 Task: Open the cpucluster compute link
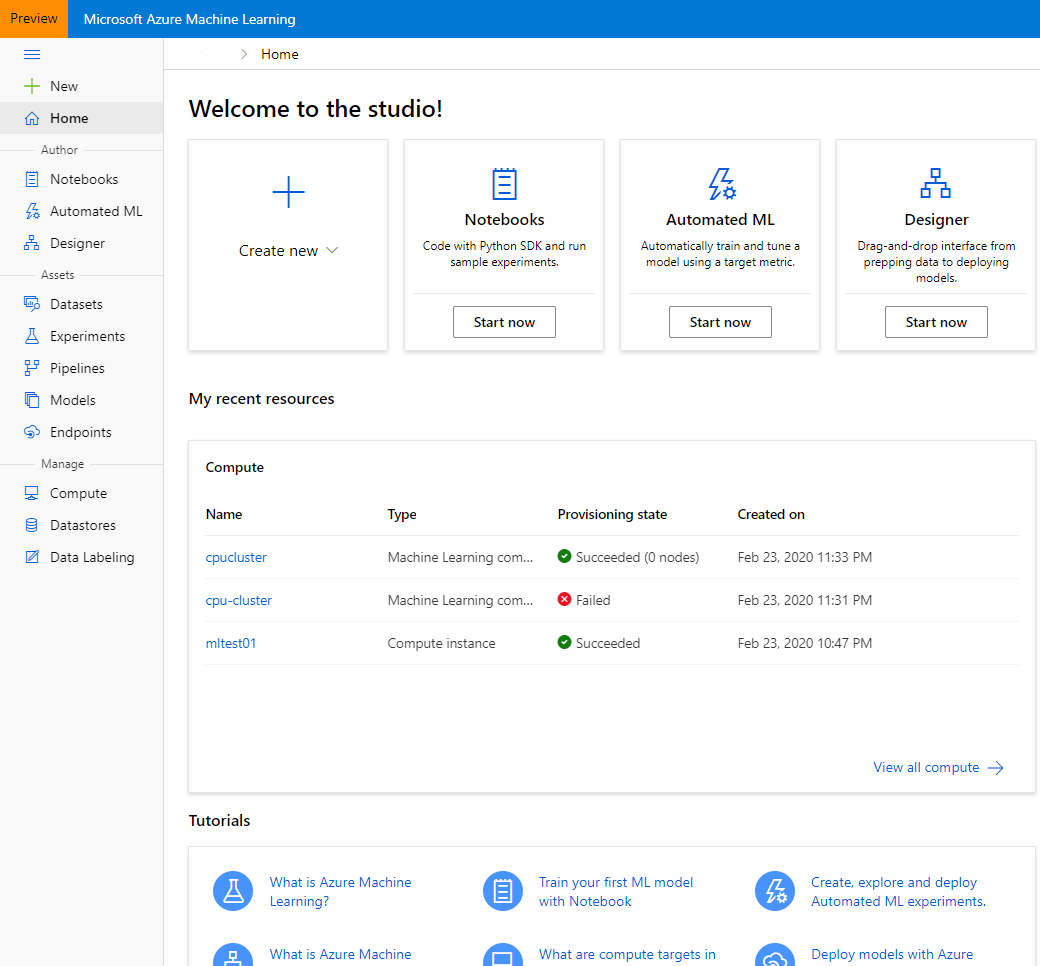[236, 557]
